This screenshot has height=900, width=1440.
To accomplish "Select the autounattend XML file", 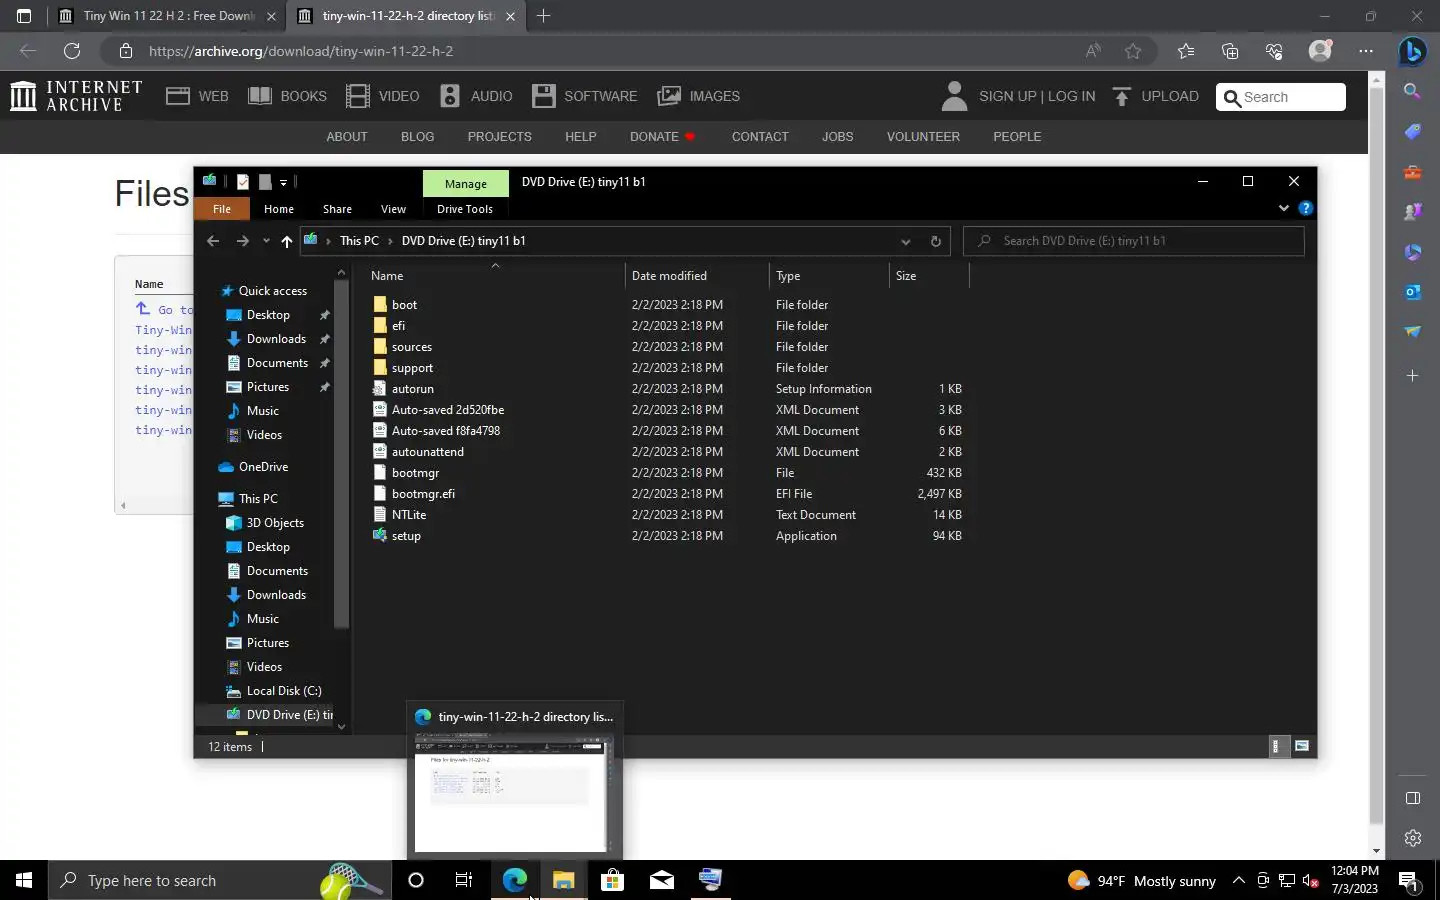I will [x=427, y=452].
